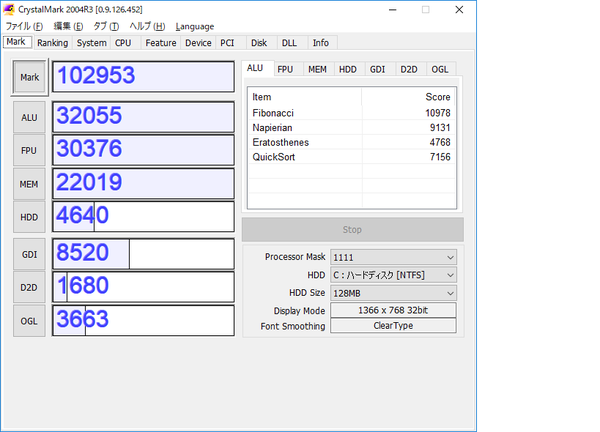Select the QuickSort row
The image size is (600, 432).
click(x=352, y=157)
